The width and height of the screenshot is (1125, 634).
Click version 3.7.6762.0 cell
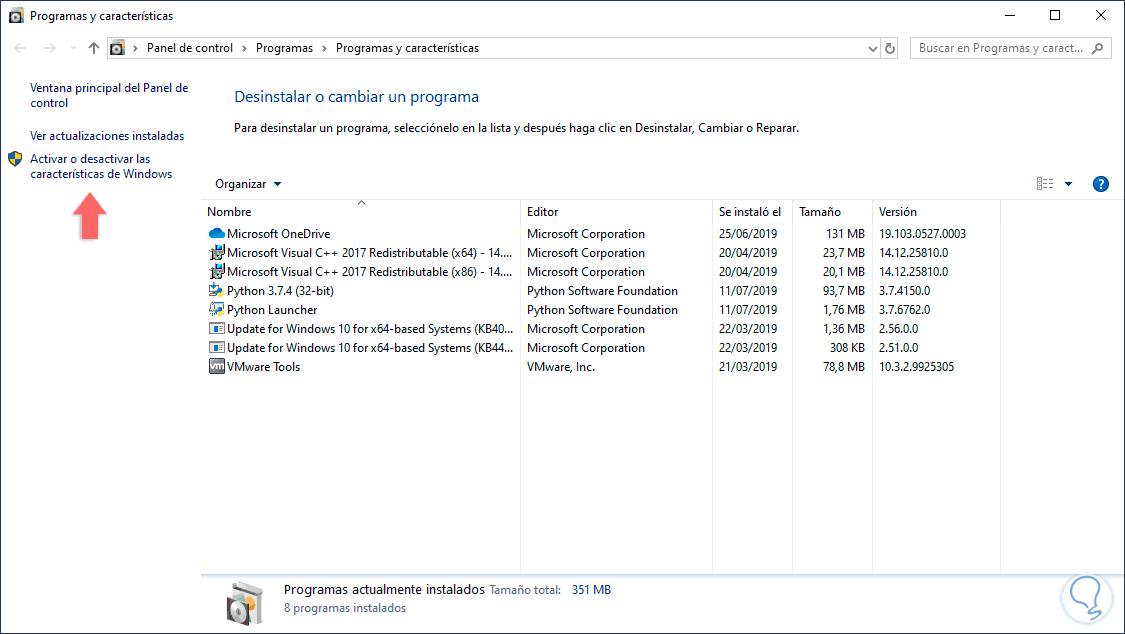[x=904, y=310]
